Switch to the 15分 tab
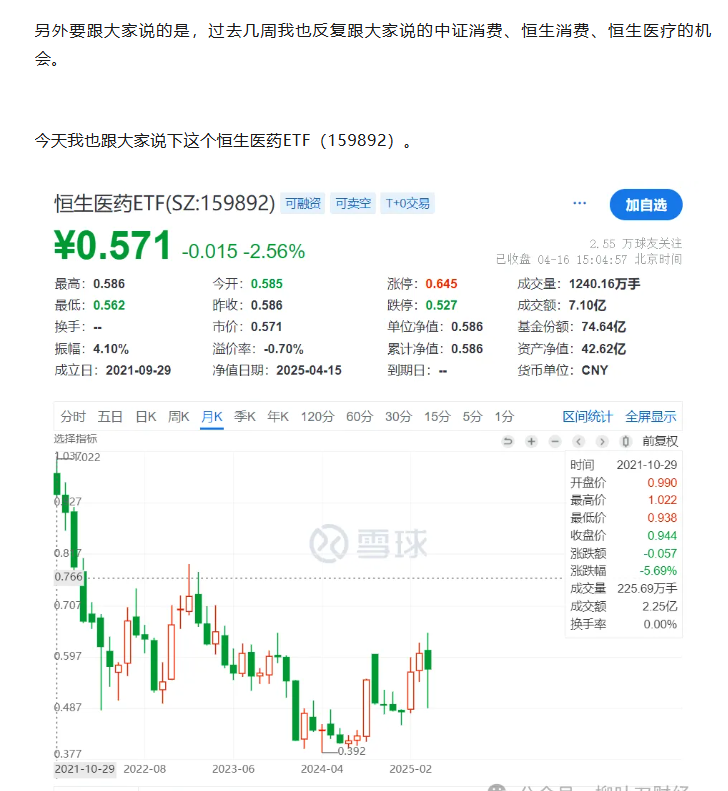 click(x=437, y=417)
